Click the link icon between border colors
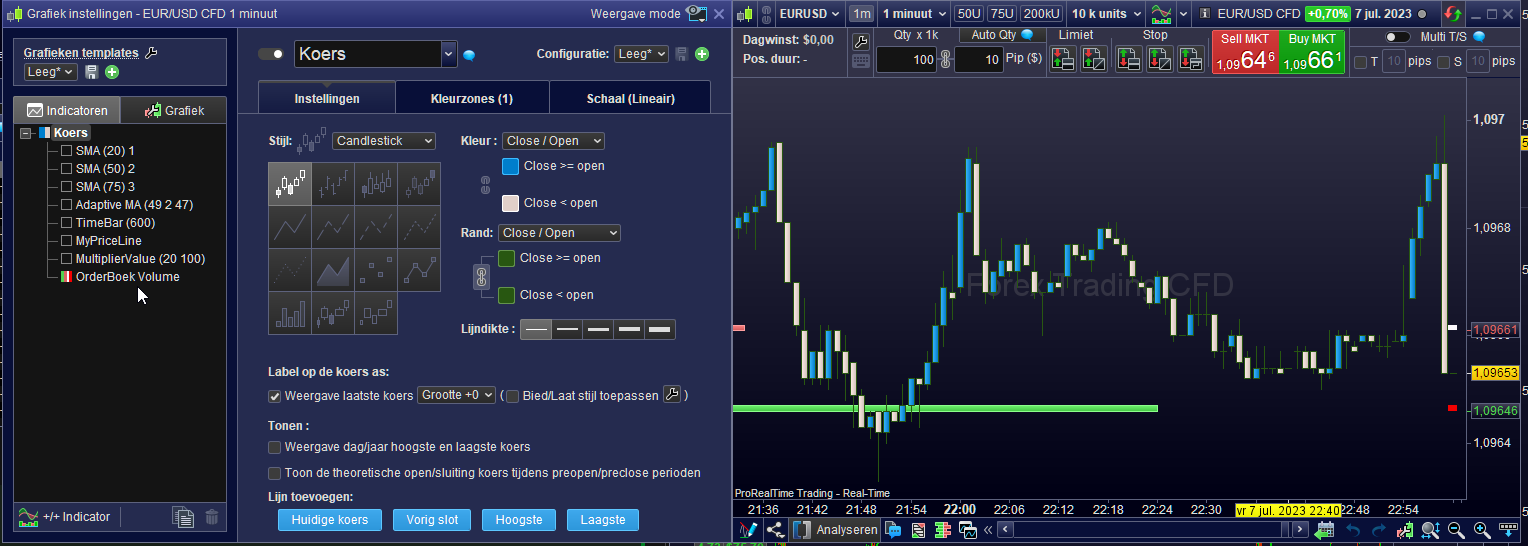Viewport: 1528px width, 546px height. [482, 275]
